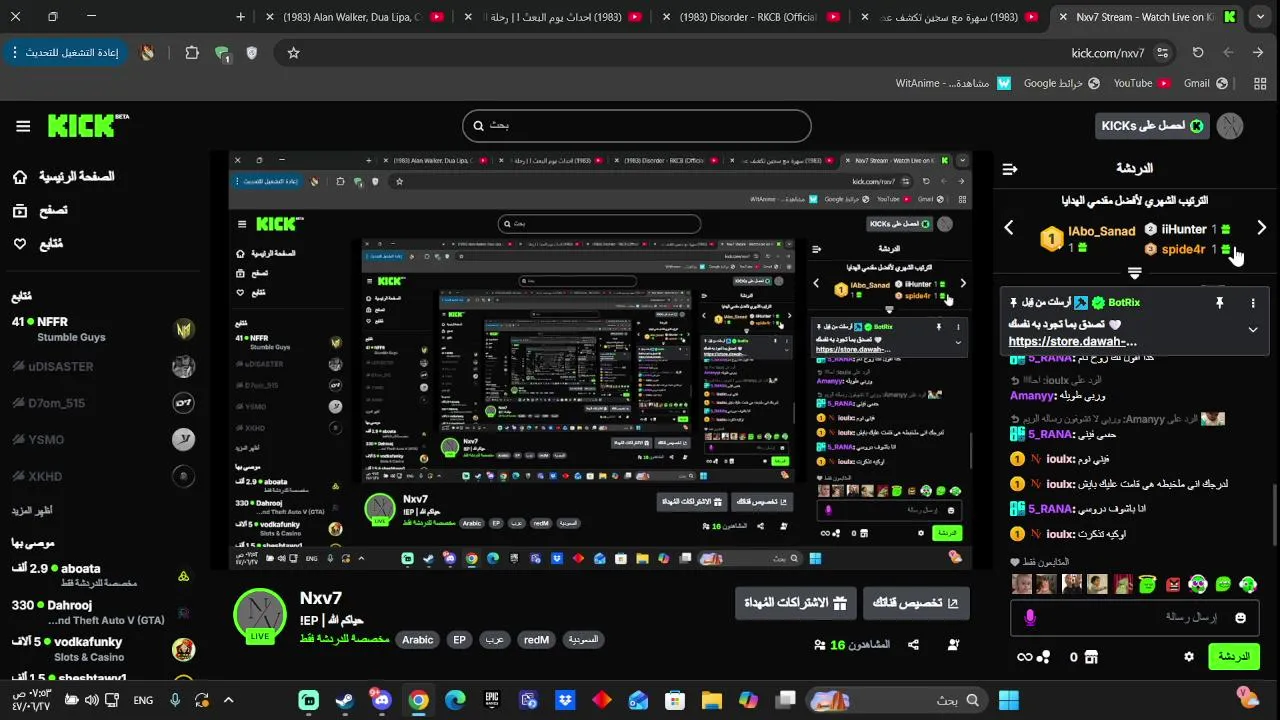Bookmark this page with the star icon
The image size is (1280, 720).
coord(293,53)
